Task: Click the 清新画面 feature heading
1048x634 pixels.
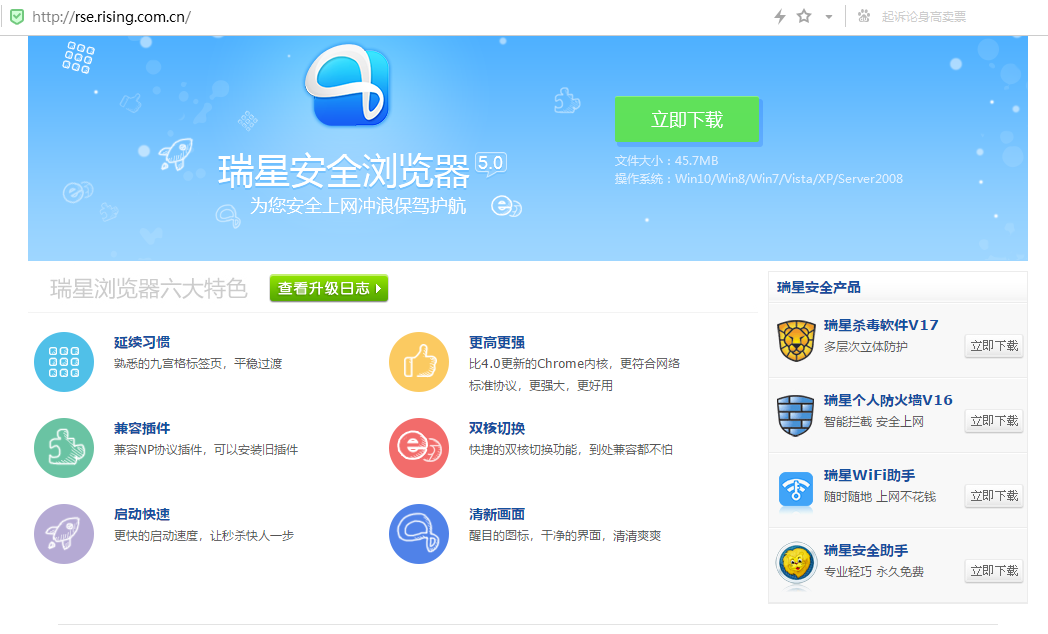Action: coord(497,514)
